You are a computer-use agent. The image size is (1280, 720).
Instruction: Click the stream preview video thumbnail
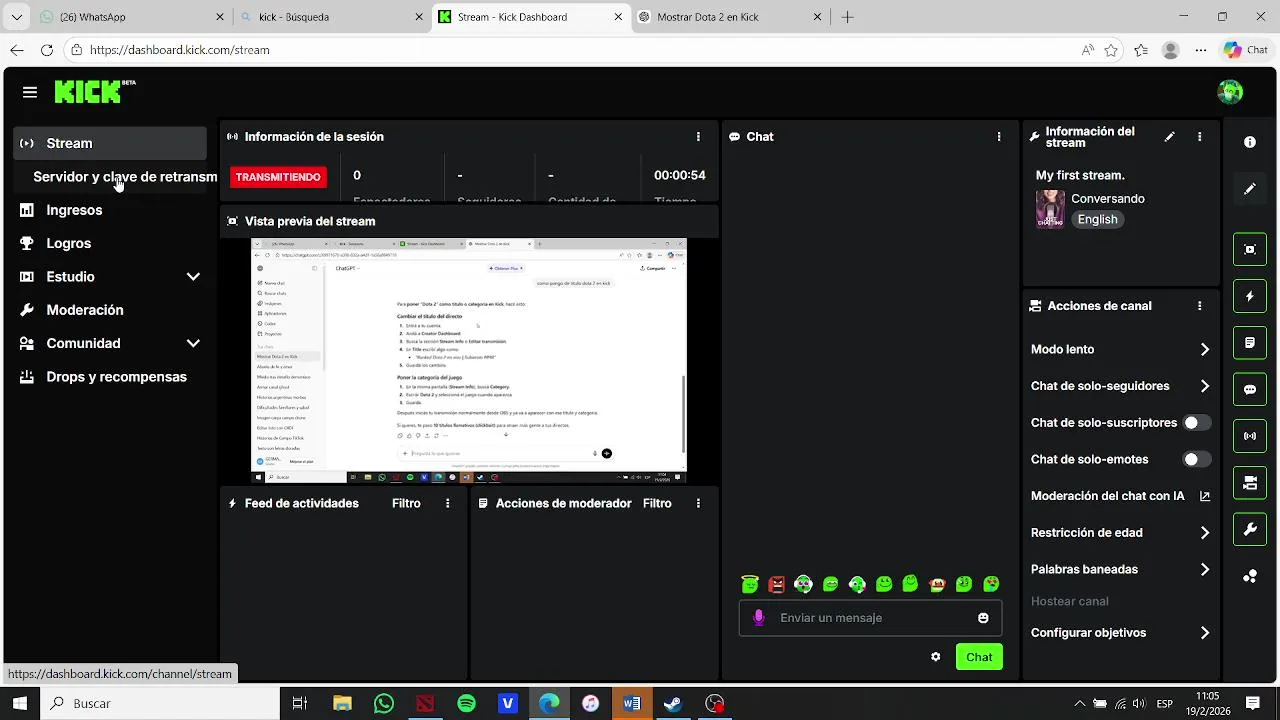(x=469, y=361)
